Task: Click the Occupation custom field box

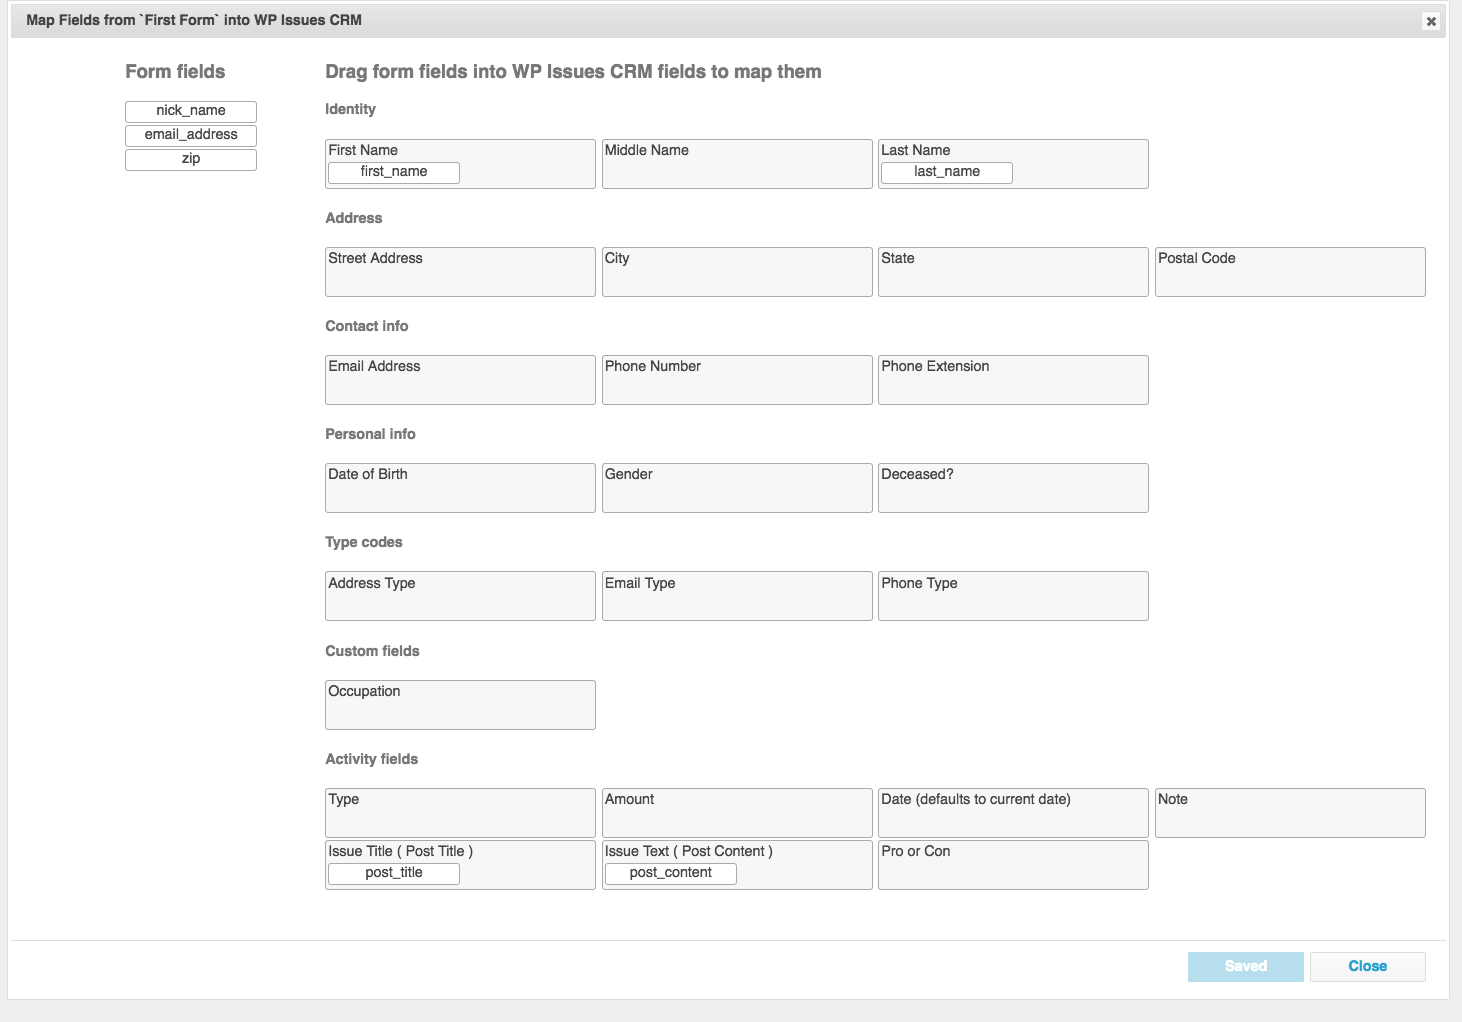Action: 460,705
